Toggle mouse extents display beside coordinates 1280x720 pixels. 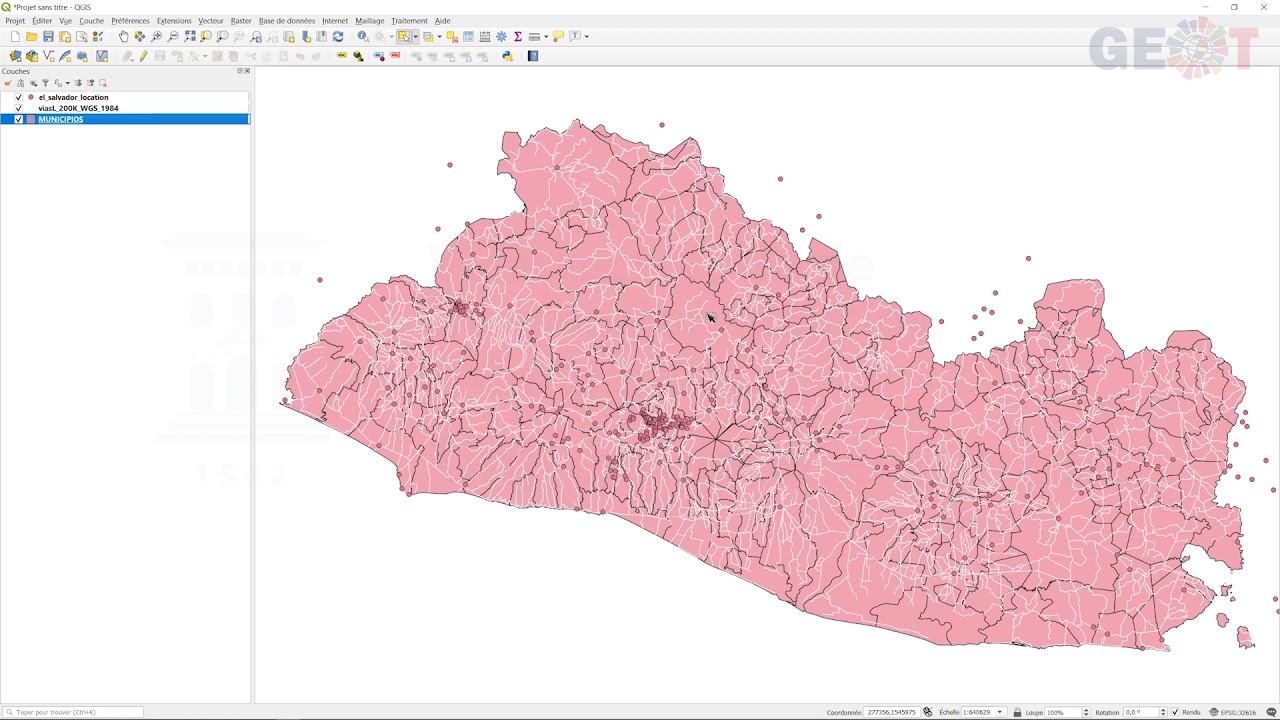(927, 712)
